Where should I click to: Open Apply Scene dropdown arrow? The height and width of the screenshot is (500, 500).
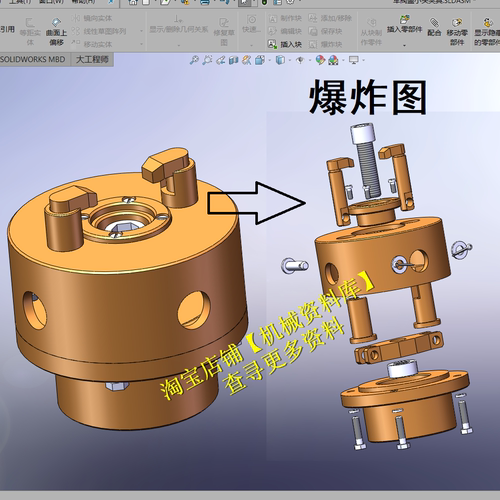click(343, 61)
